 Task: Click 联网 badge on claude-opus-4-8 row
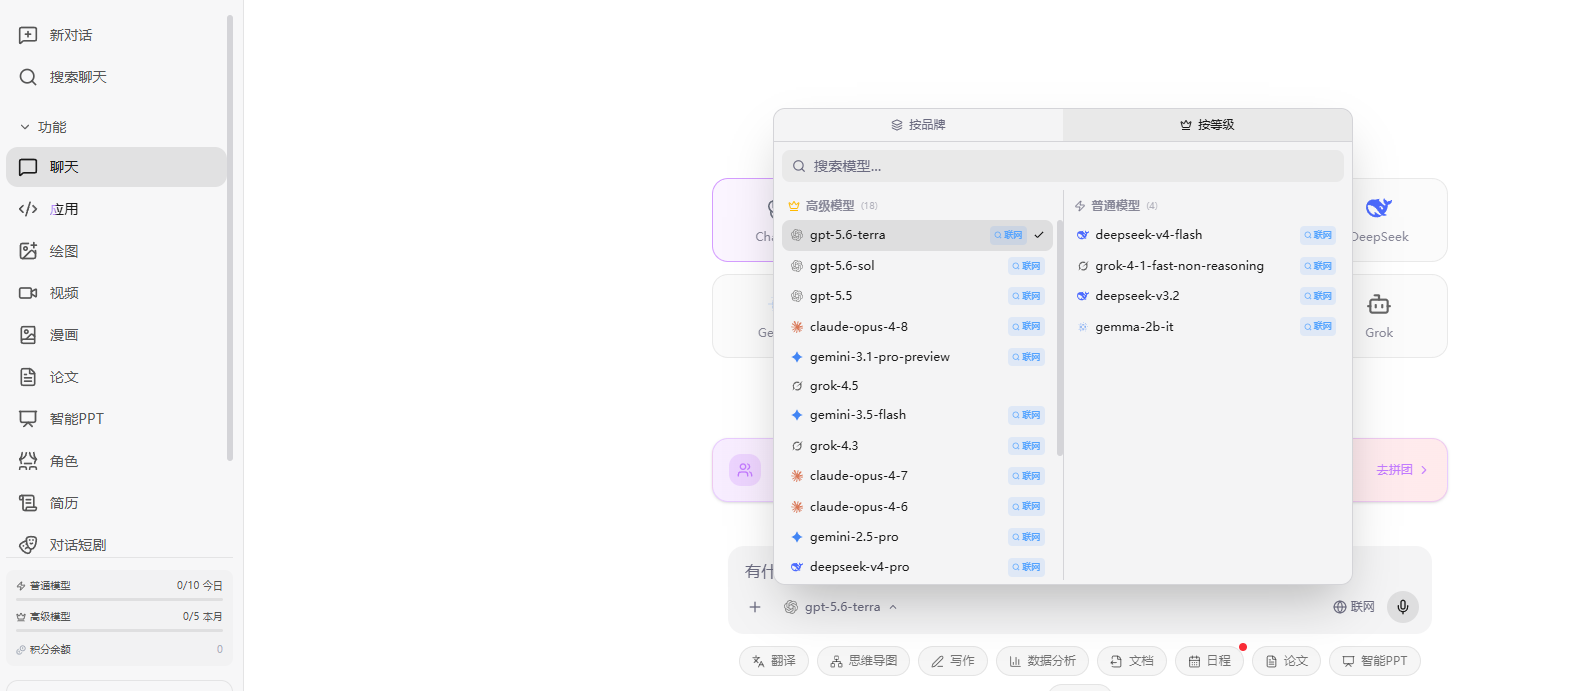click(x=1026, y=327)
